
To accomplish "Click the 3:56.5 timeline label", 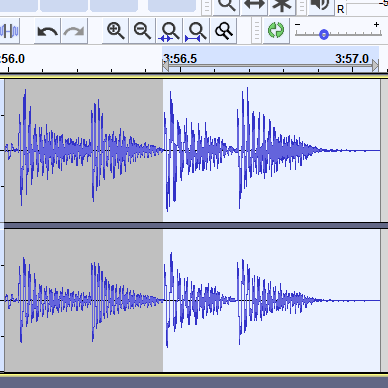I will pos(180,59).
